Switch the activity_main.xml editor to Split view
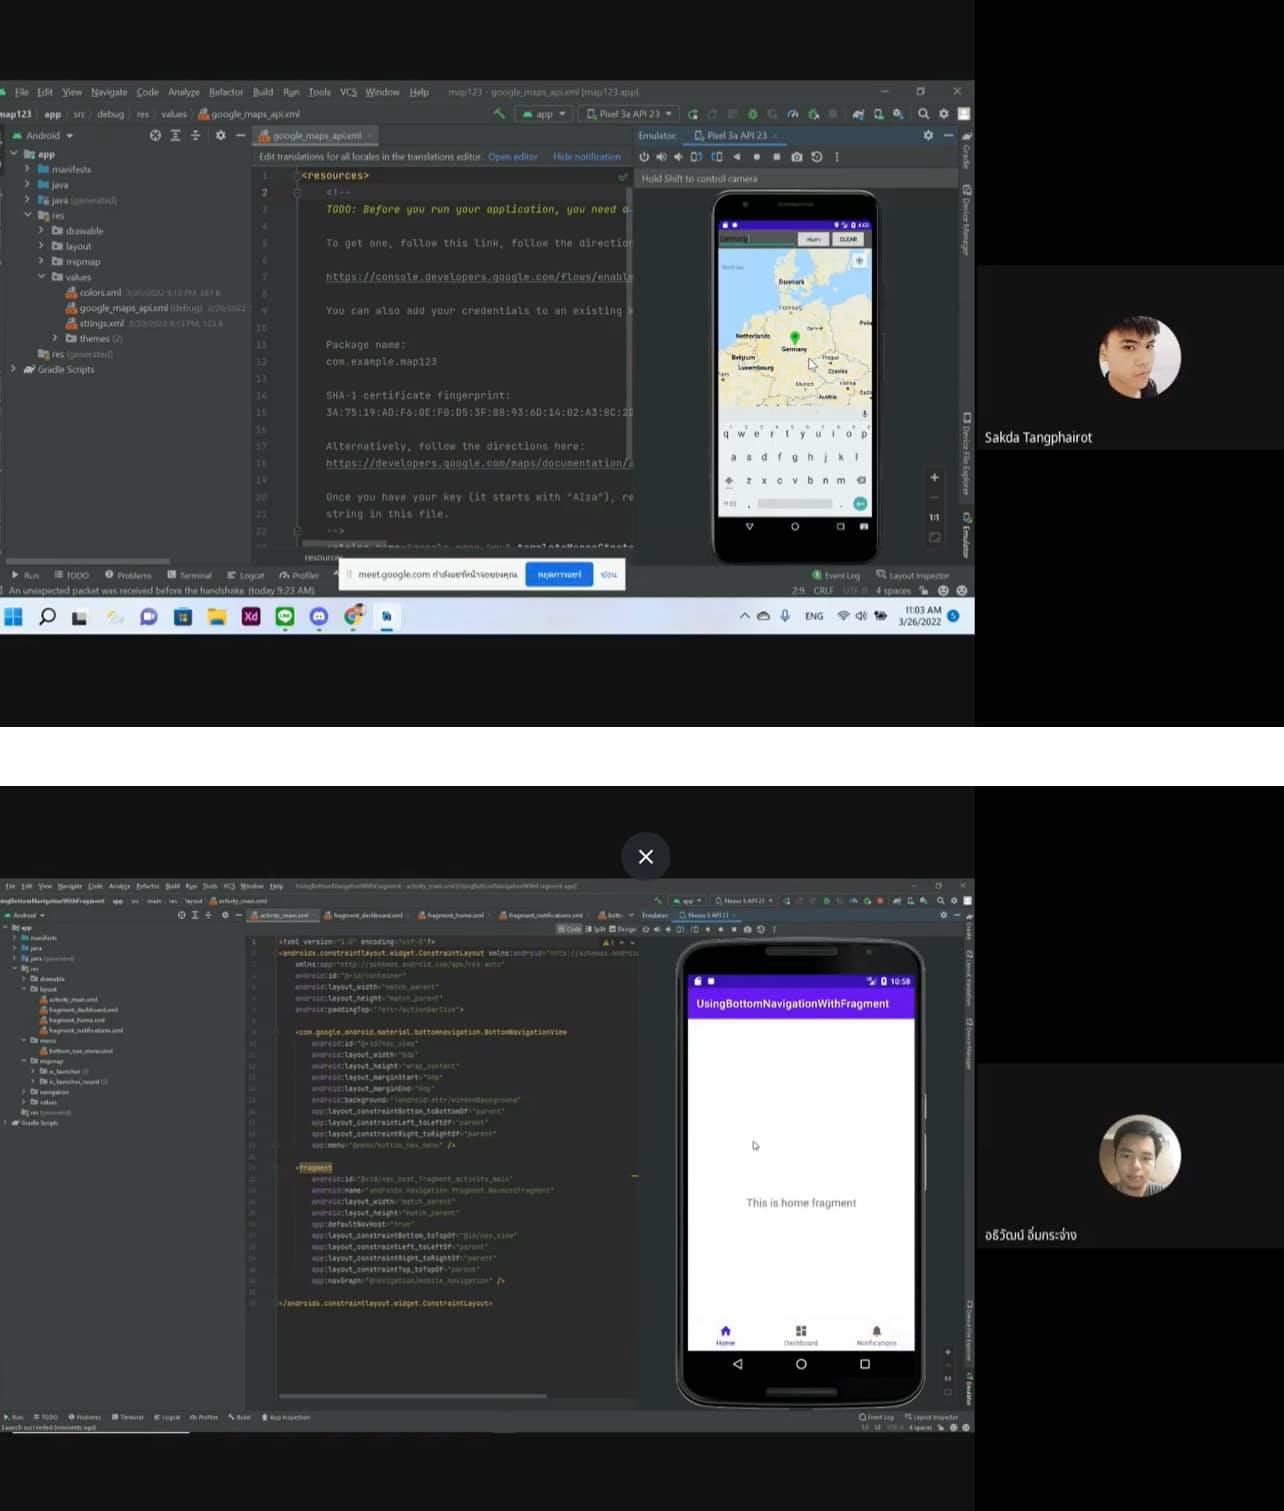The height and width of the screenshot is (1511, 1284). pyautogui.click(x=597, y=929)
